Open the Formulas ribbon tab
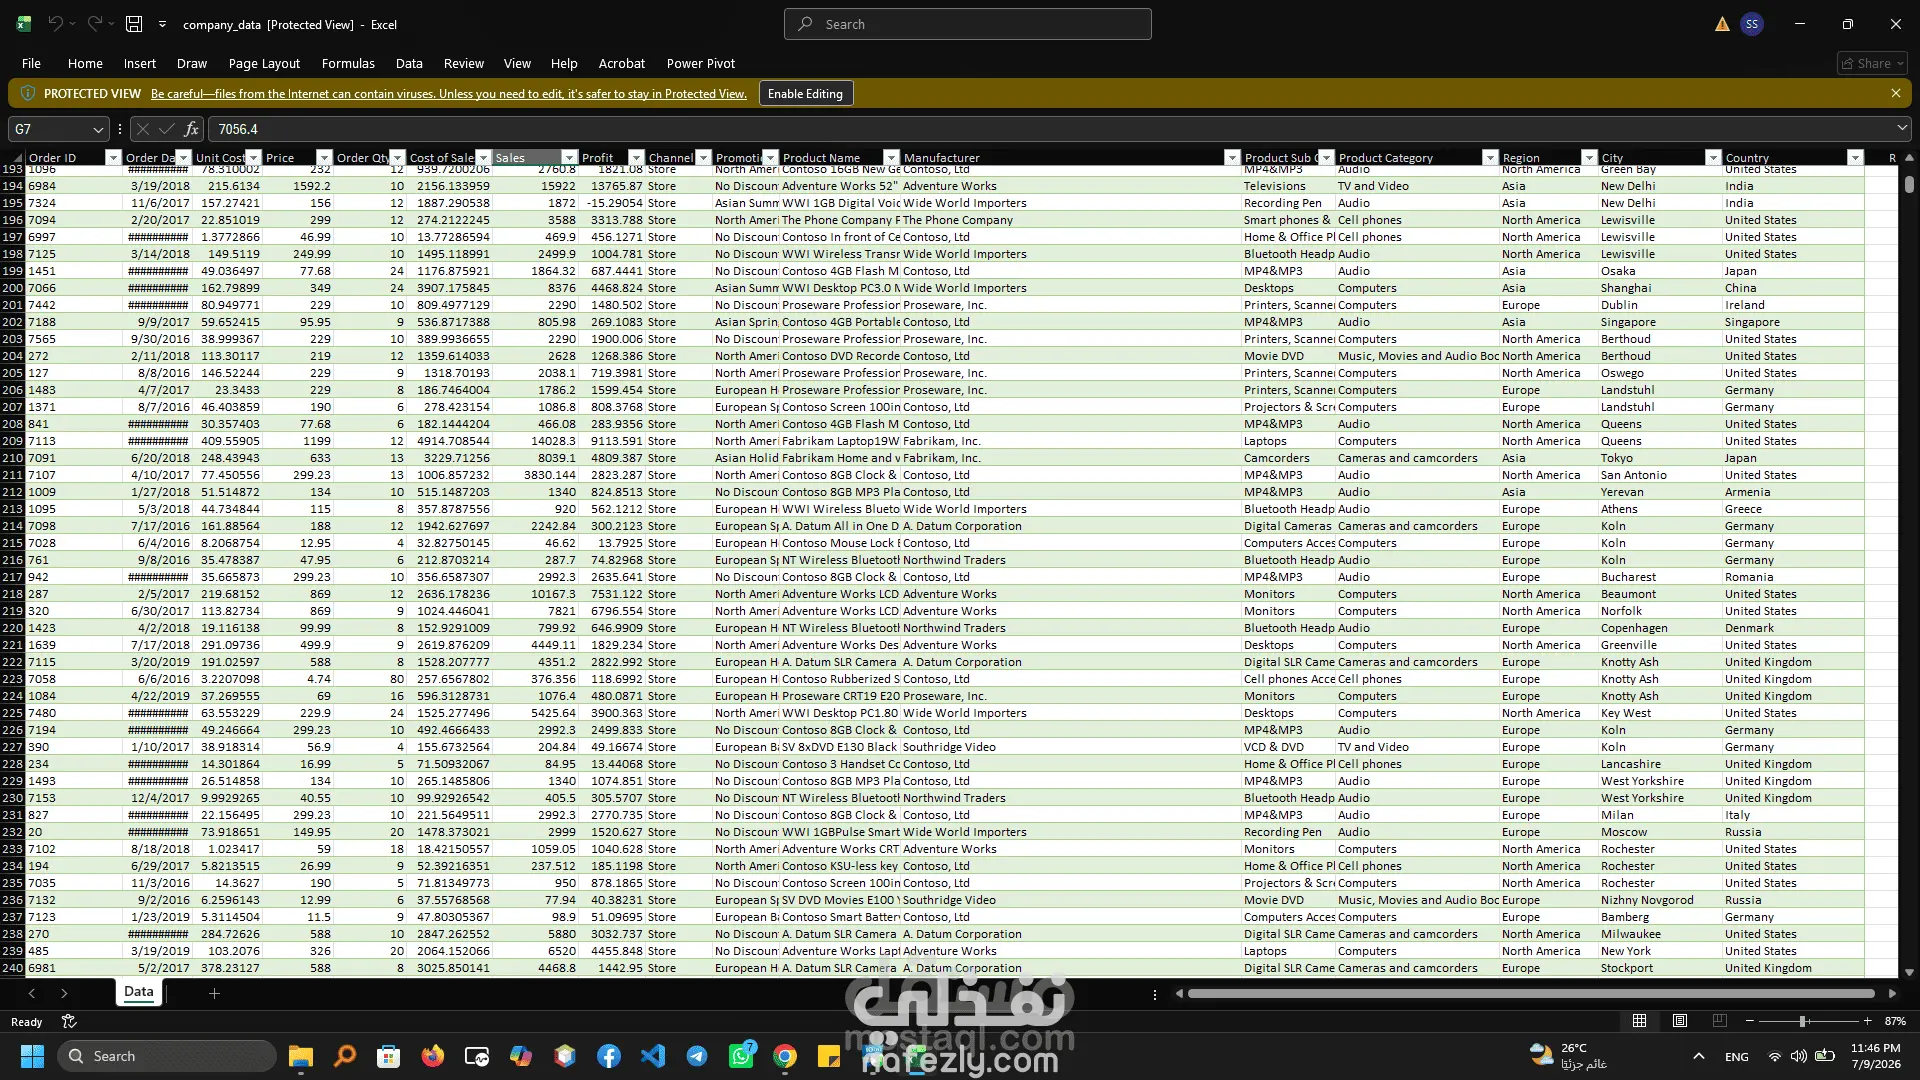The width and height of the screenshot is (1920, 1080). [348, 63]
